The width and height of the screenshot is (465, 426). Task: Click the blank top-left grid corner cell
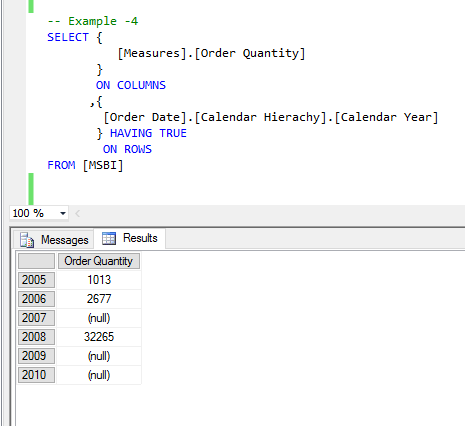36,261
